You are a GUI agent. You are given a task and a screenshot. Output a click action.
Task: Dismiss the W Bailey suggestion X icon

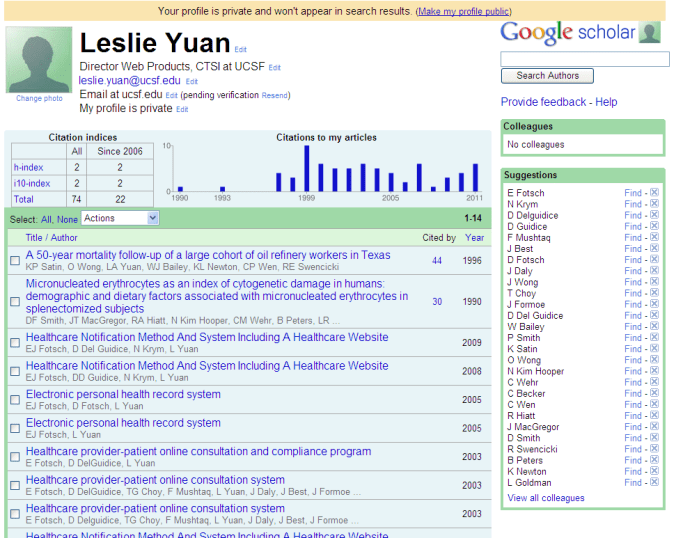click(655, 327)
